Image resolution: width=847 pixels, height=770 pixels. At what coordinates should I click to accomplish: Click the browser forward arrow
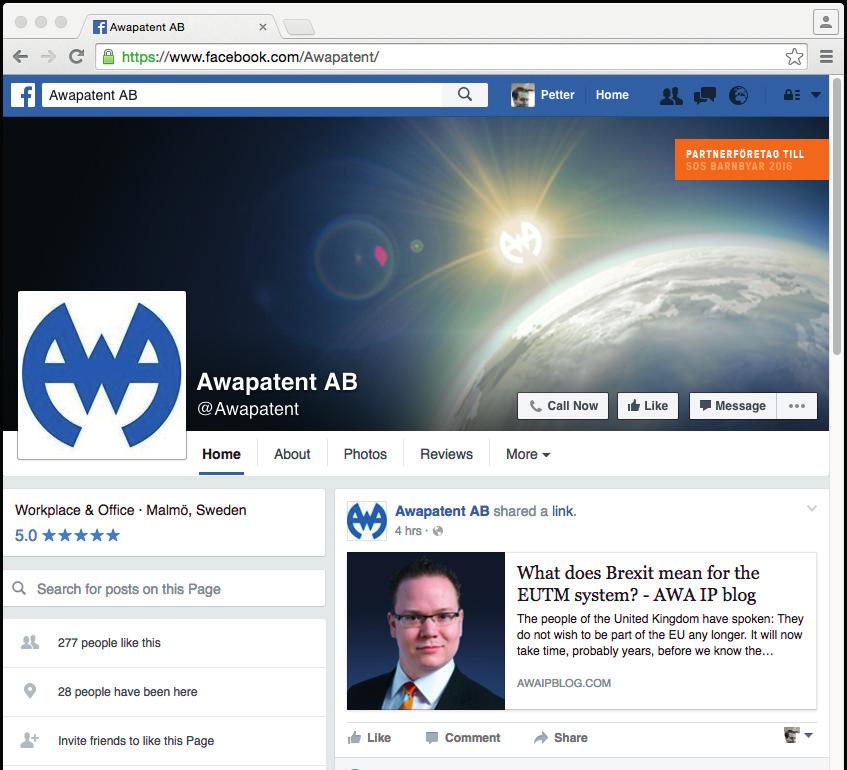[x=49, y=57]
